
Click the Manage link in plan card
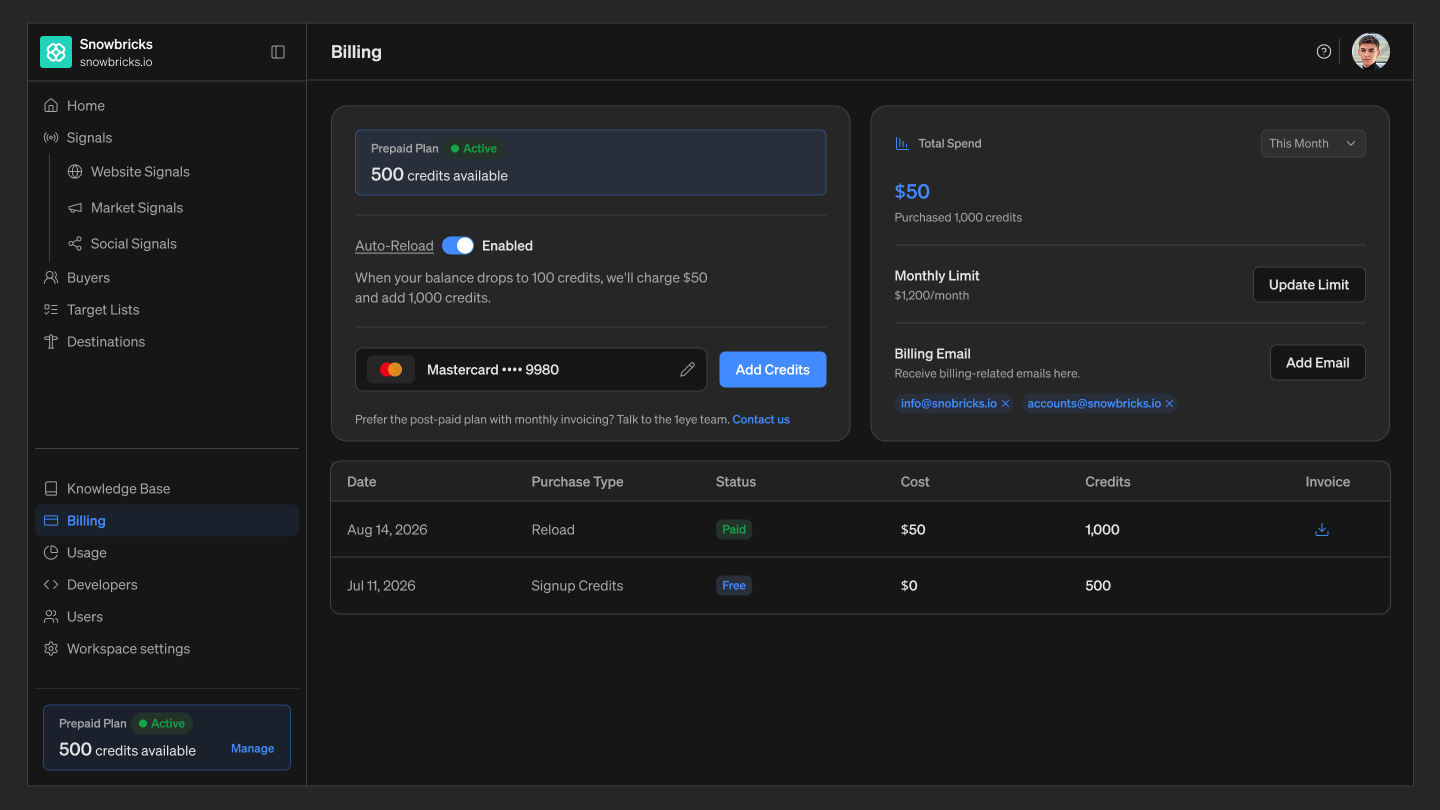click(x=252, y=748)
